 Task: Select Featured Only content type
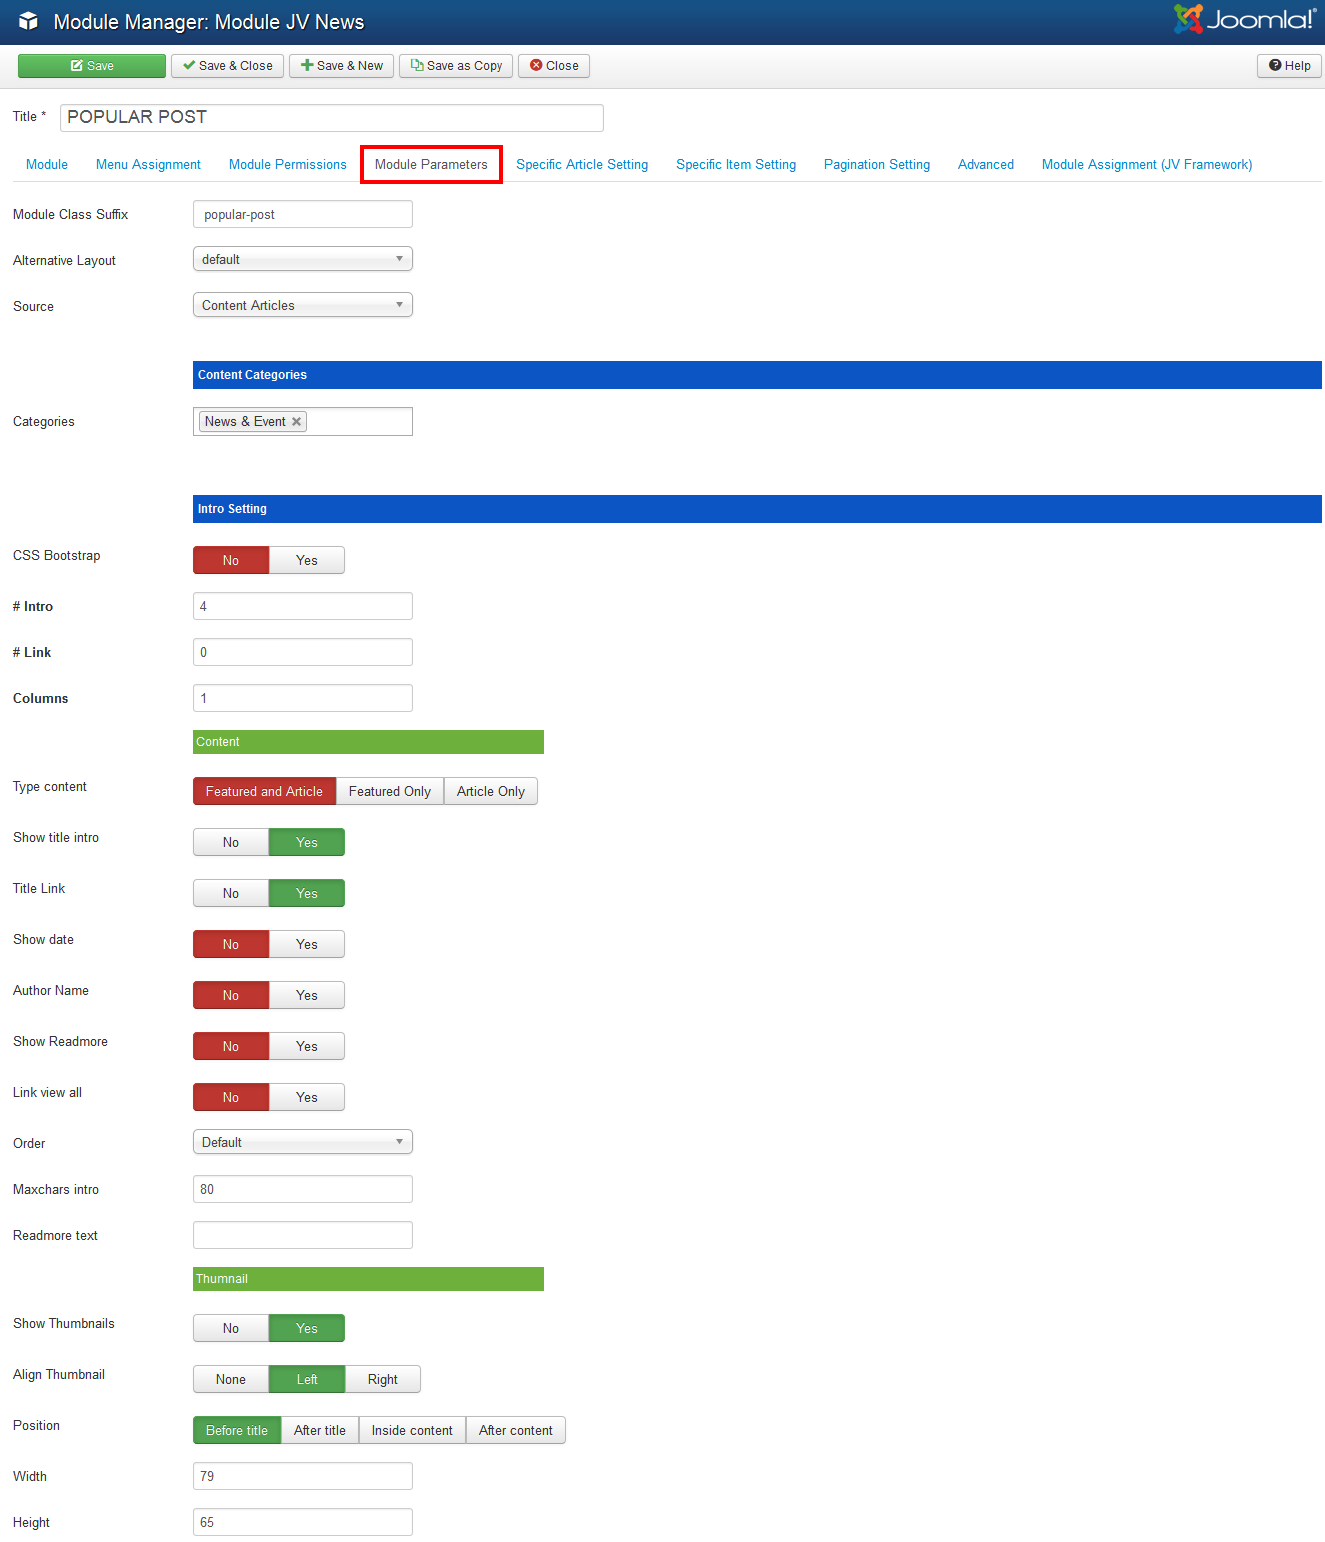pyautogui.click(x=389, y=792)
